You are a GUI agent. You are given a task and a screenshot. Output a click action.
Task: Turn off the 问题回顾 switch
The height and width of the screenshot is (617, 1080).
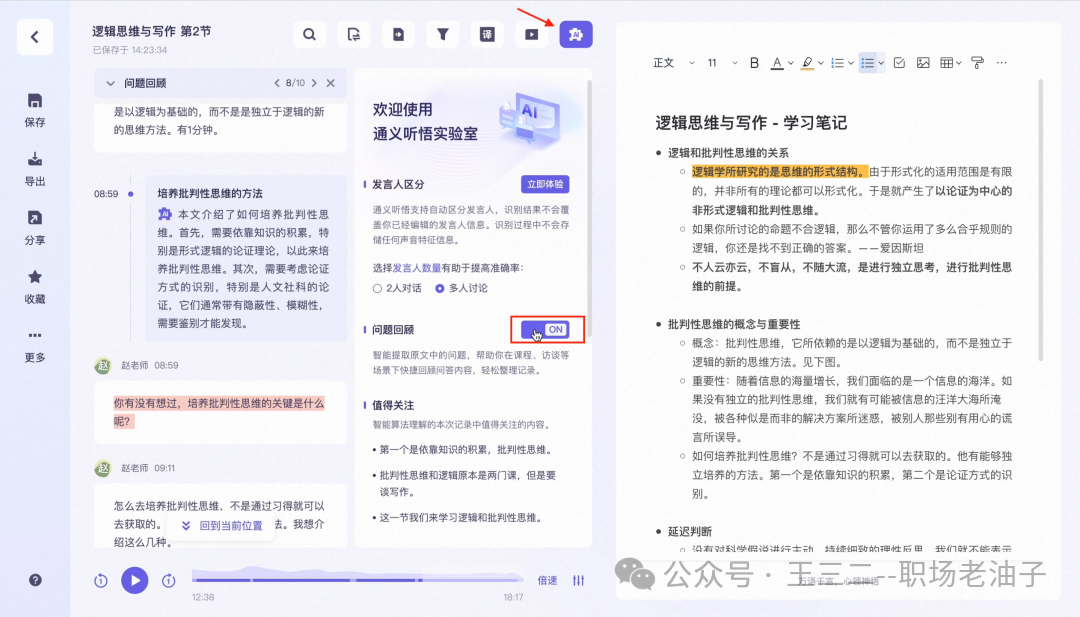coord(547,328)
